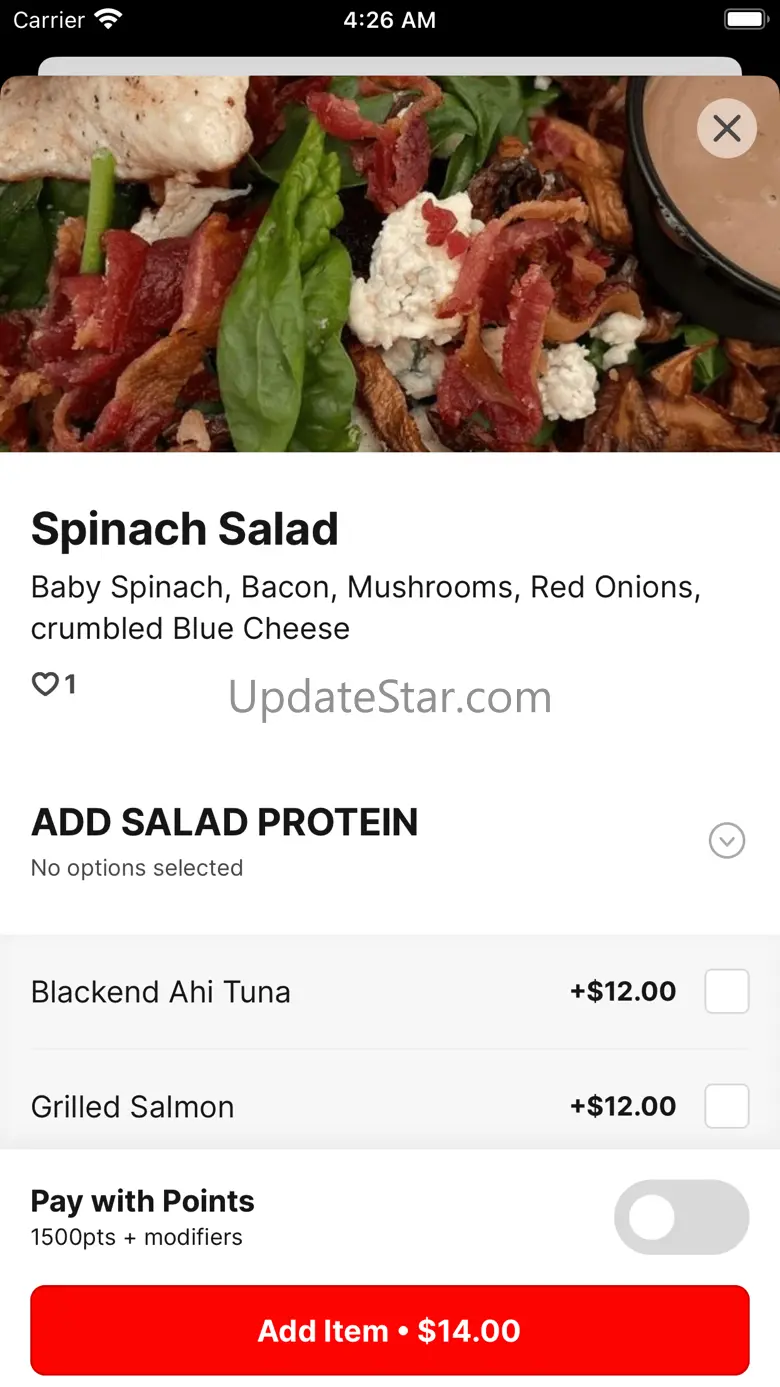Screen dimensions: 780x1387
Task: Enable the Pay with Points switch
Action: [681, 1218]
